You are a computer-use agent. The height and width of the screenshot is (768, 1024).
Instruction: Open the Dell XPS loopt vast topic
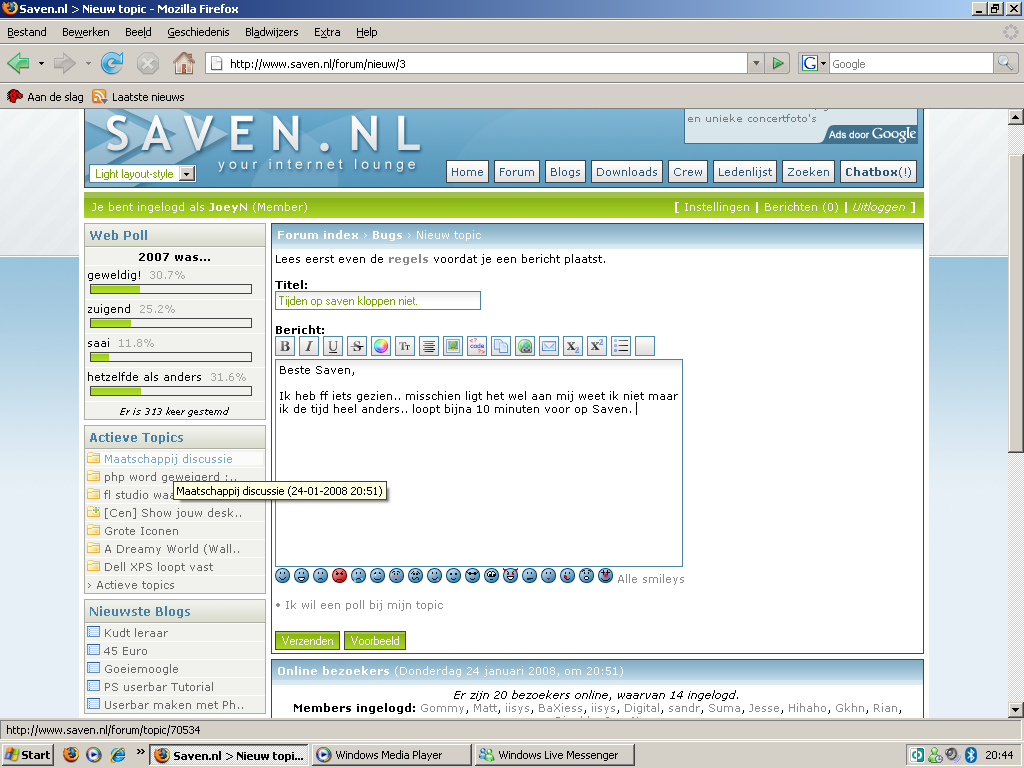tap(159, 567)
